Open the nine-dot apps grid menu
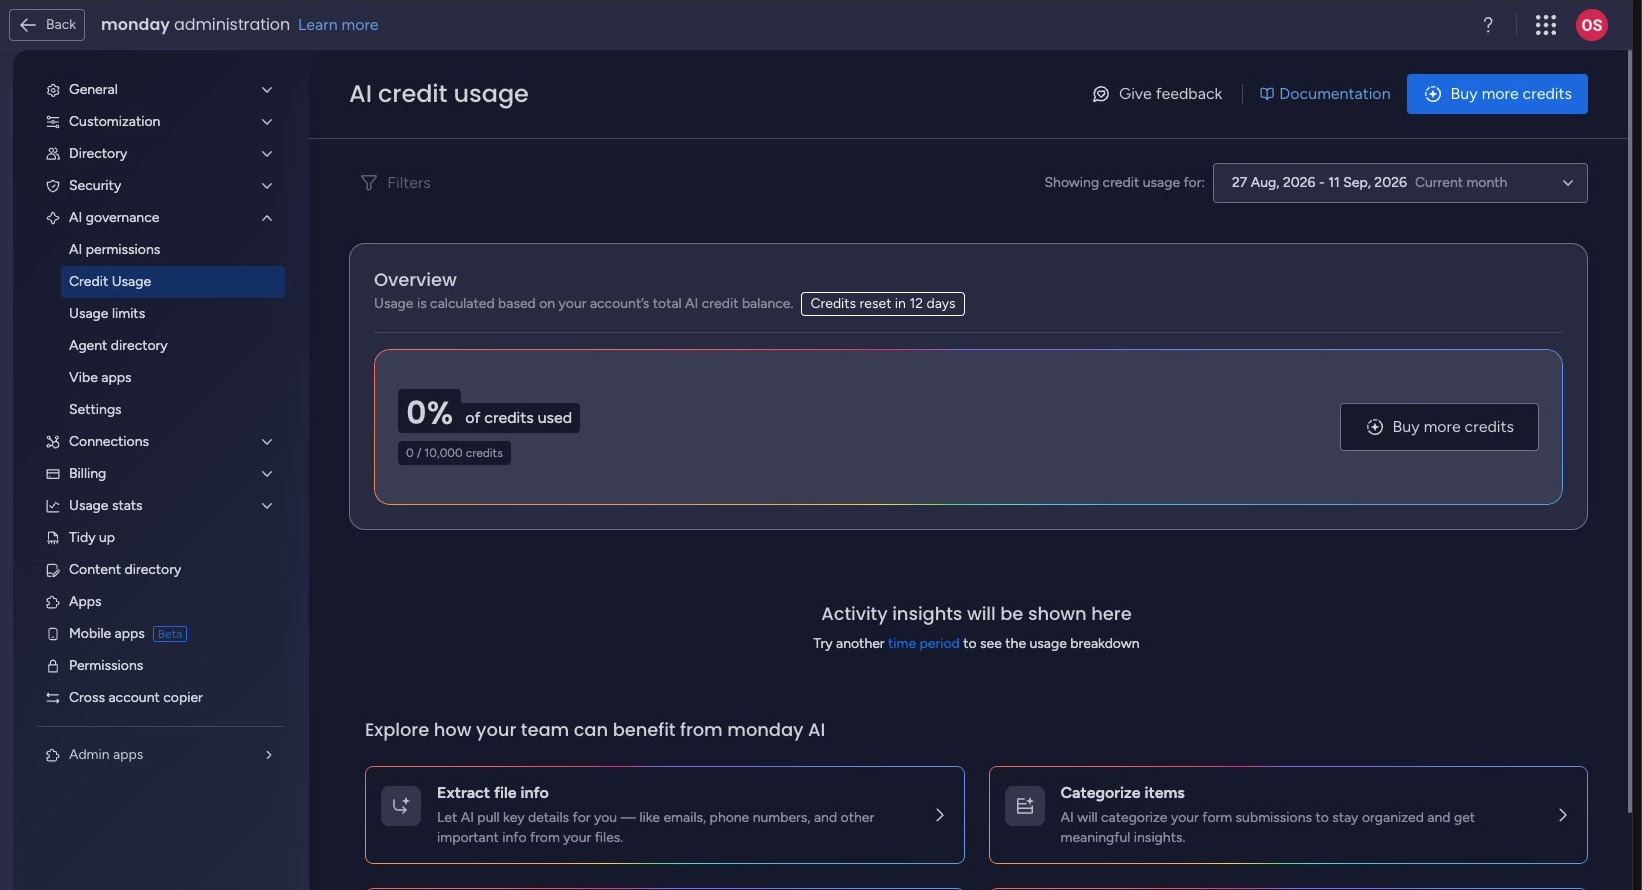This screenshot has height=890, width=1642. [x=1546, y=25]
